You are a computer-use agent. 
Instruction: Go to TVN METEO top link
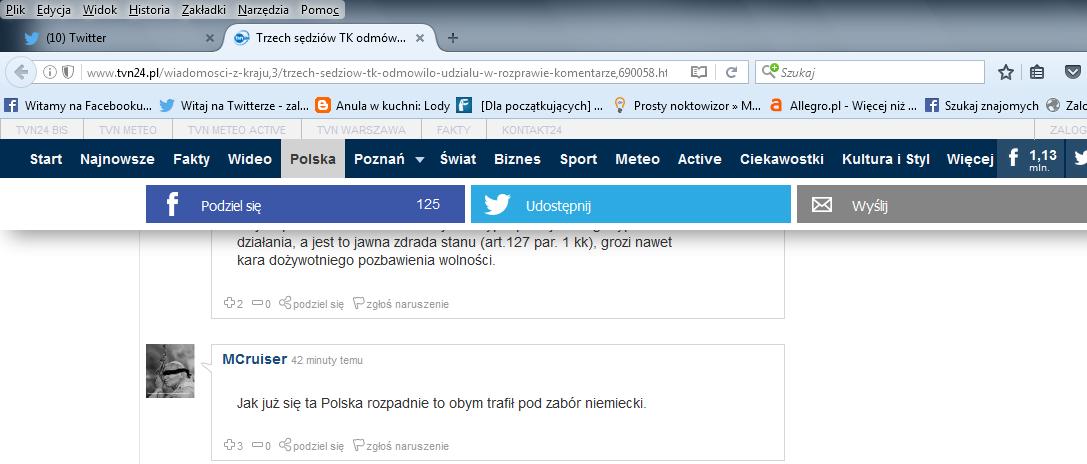(128, 130)
